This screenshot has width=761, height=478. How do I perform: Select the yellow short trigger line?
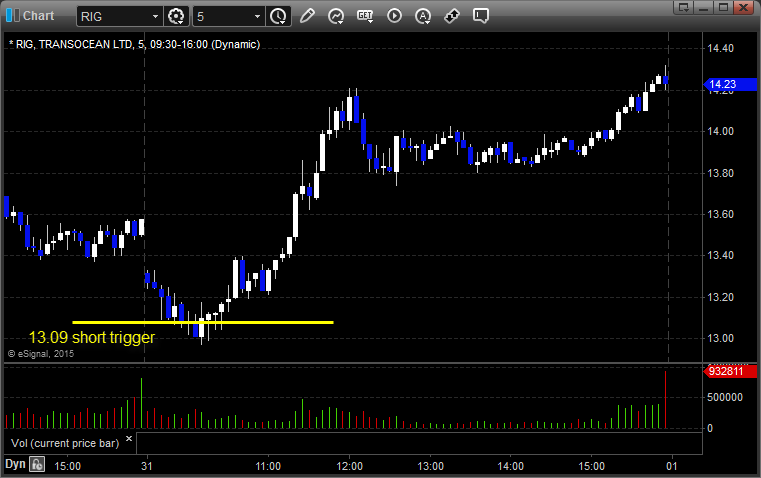pos(203,322)
